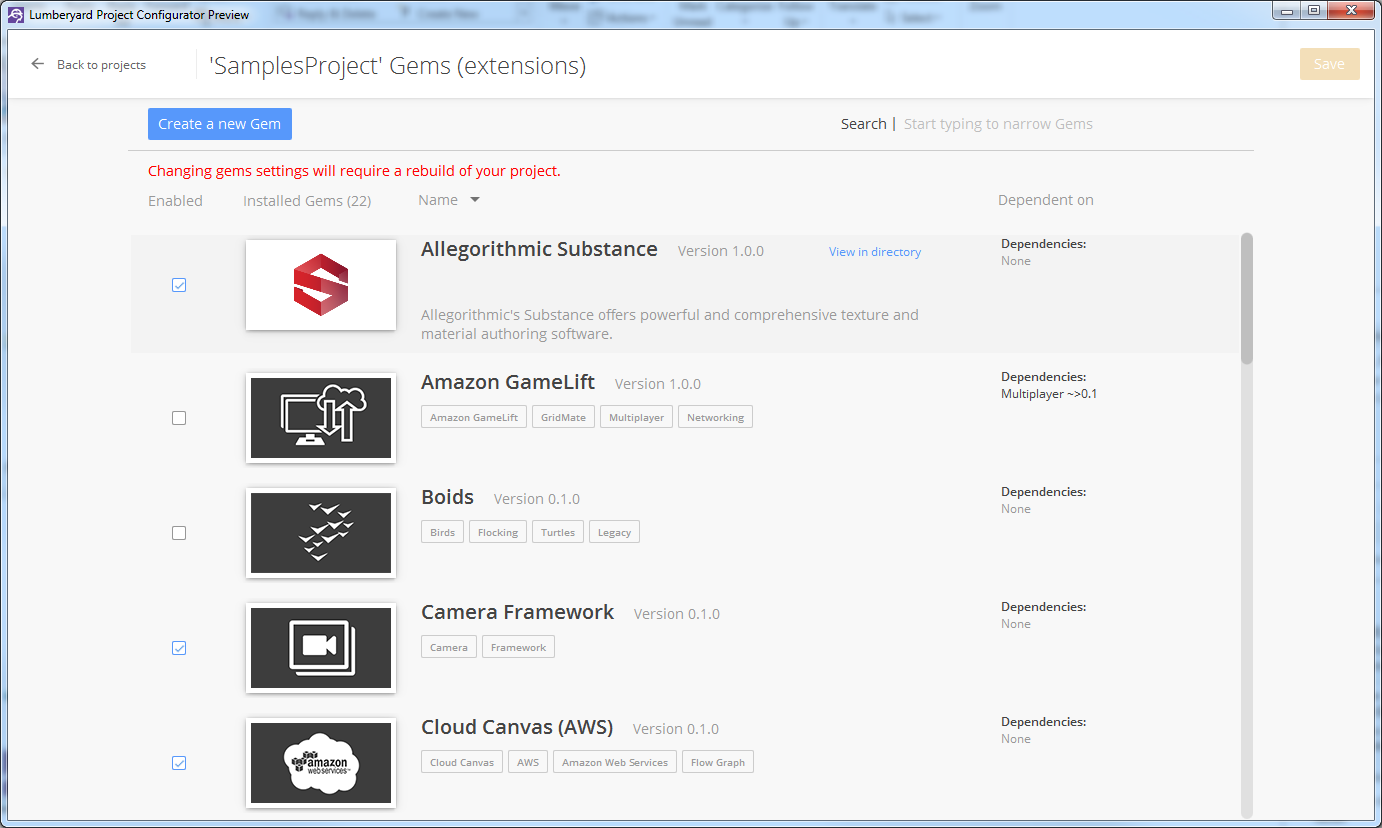The image size is (1382, 828).
Task: Click the Amazon GameLift gem title
Action: (508, 382)
